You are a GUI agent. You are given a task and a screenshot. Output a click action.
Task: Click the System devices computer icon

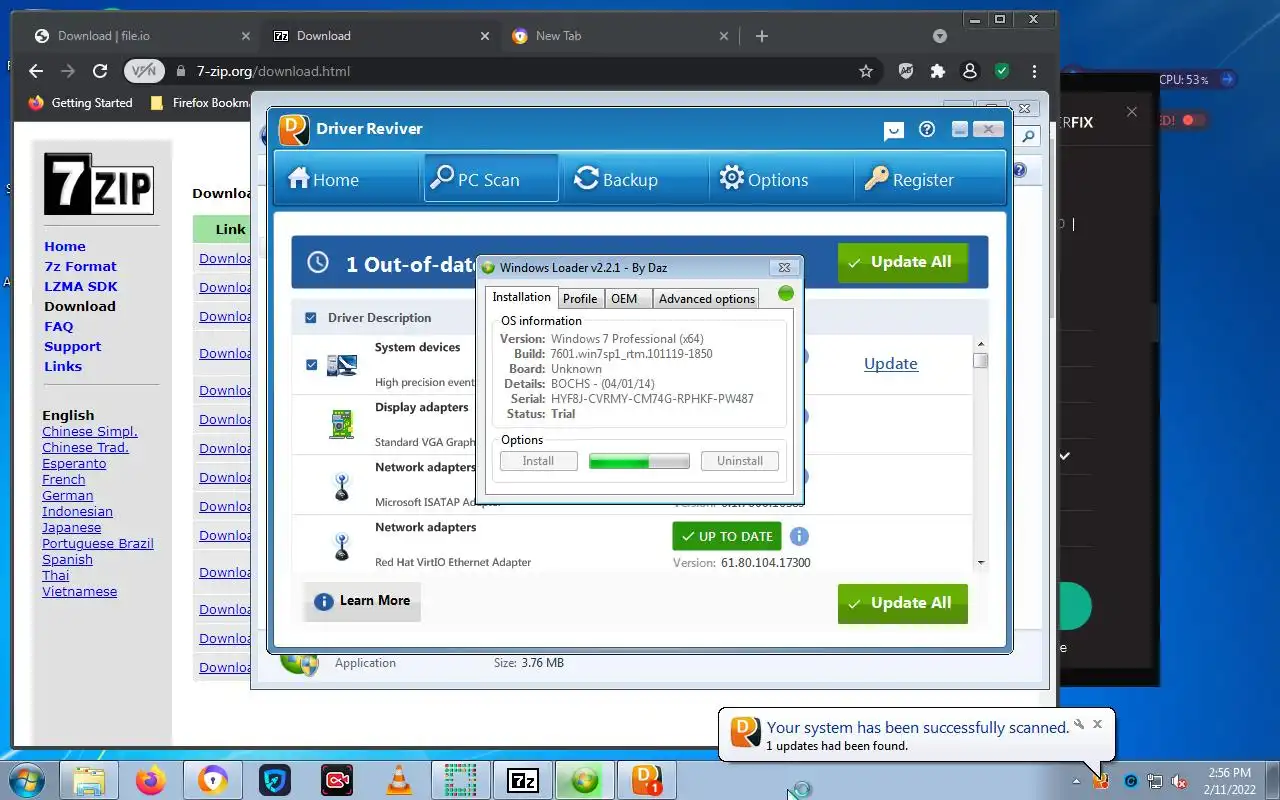(342, 364)
